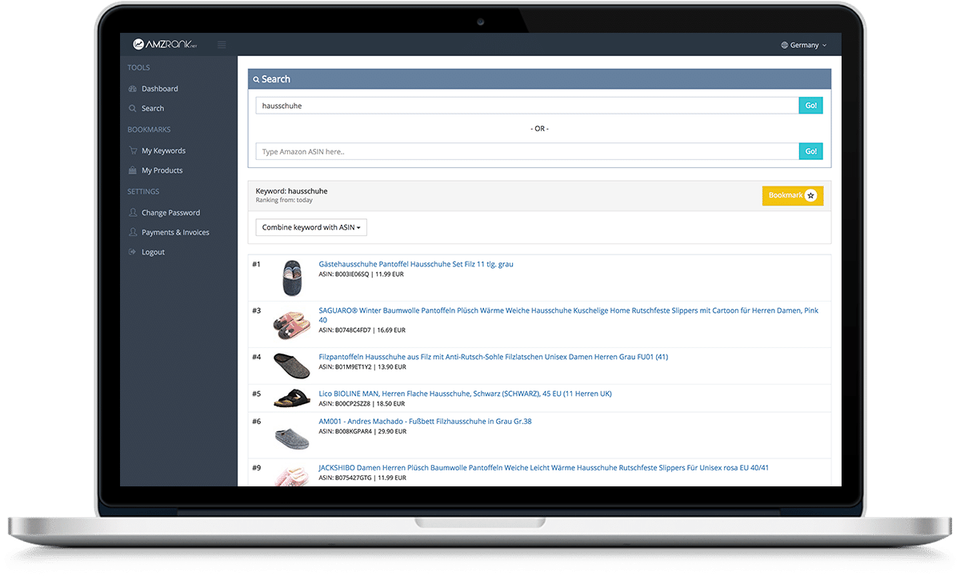Click the Search magnifier icon in sidebar
The image size is (960, 580).
tap(133, 109)
